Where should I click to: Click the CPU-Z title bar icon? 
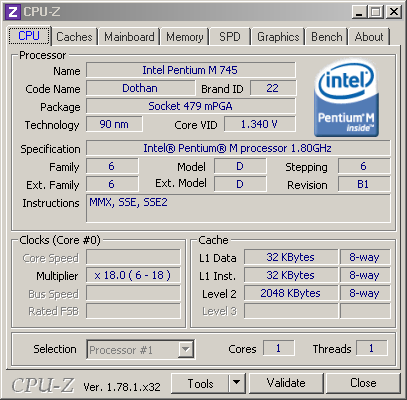tap(13, 12)
